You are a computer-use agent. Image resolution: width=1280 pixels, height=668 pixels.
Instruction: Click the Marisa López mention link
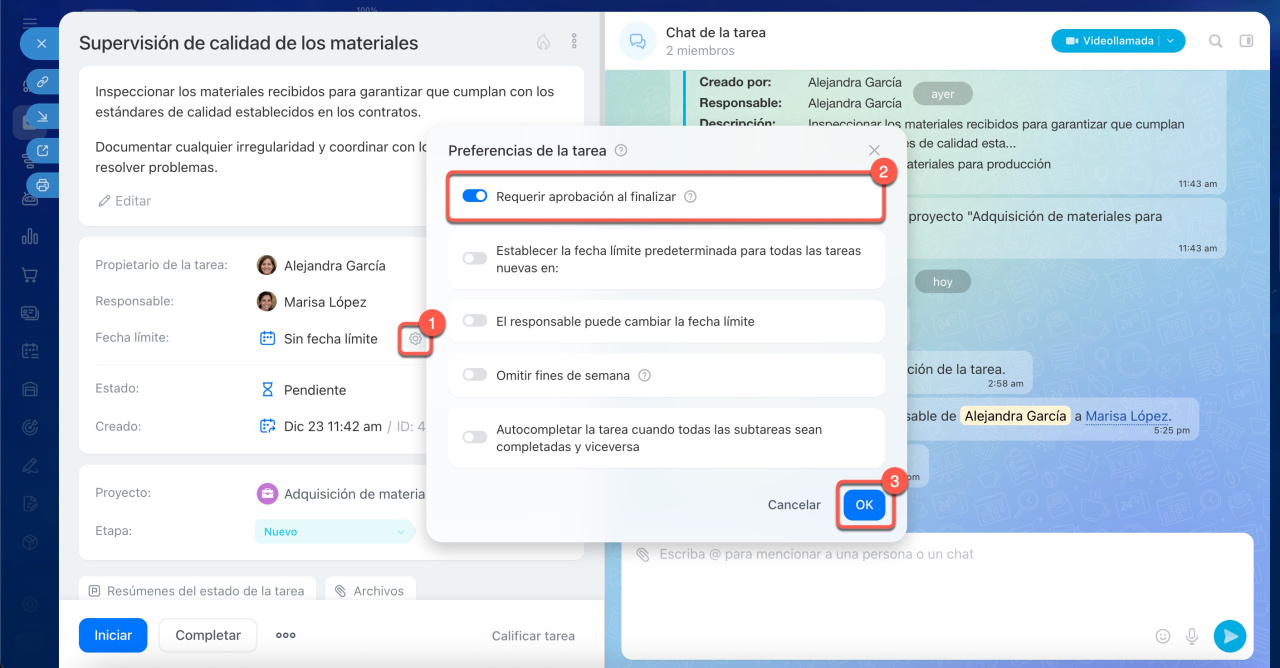point(1127,416)
